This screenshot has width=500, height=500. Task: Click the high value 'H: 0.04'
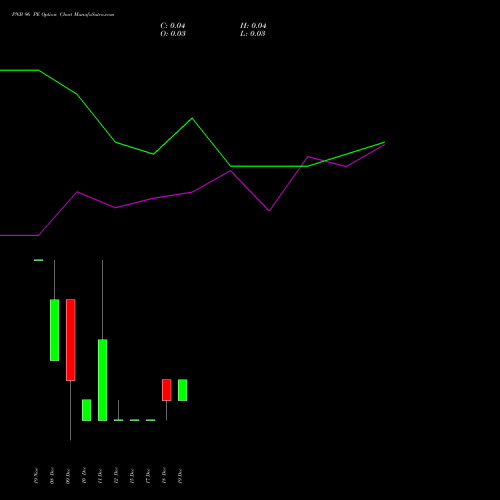coord(253,26)
